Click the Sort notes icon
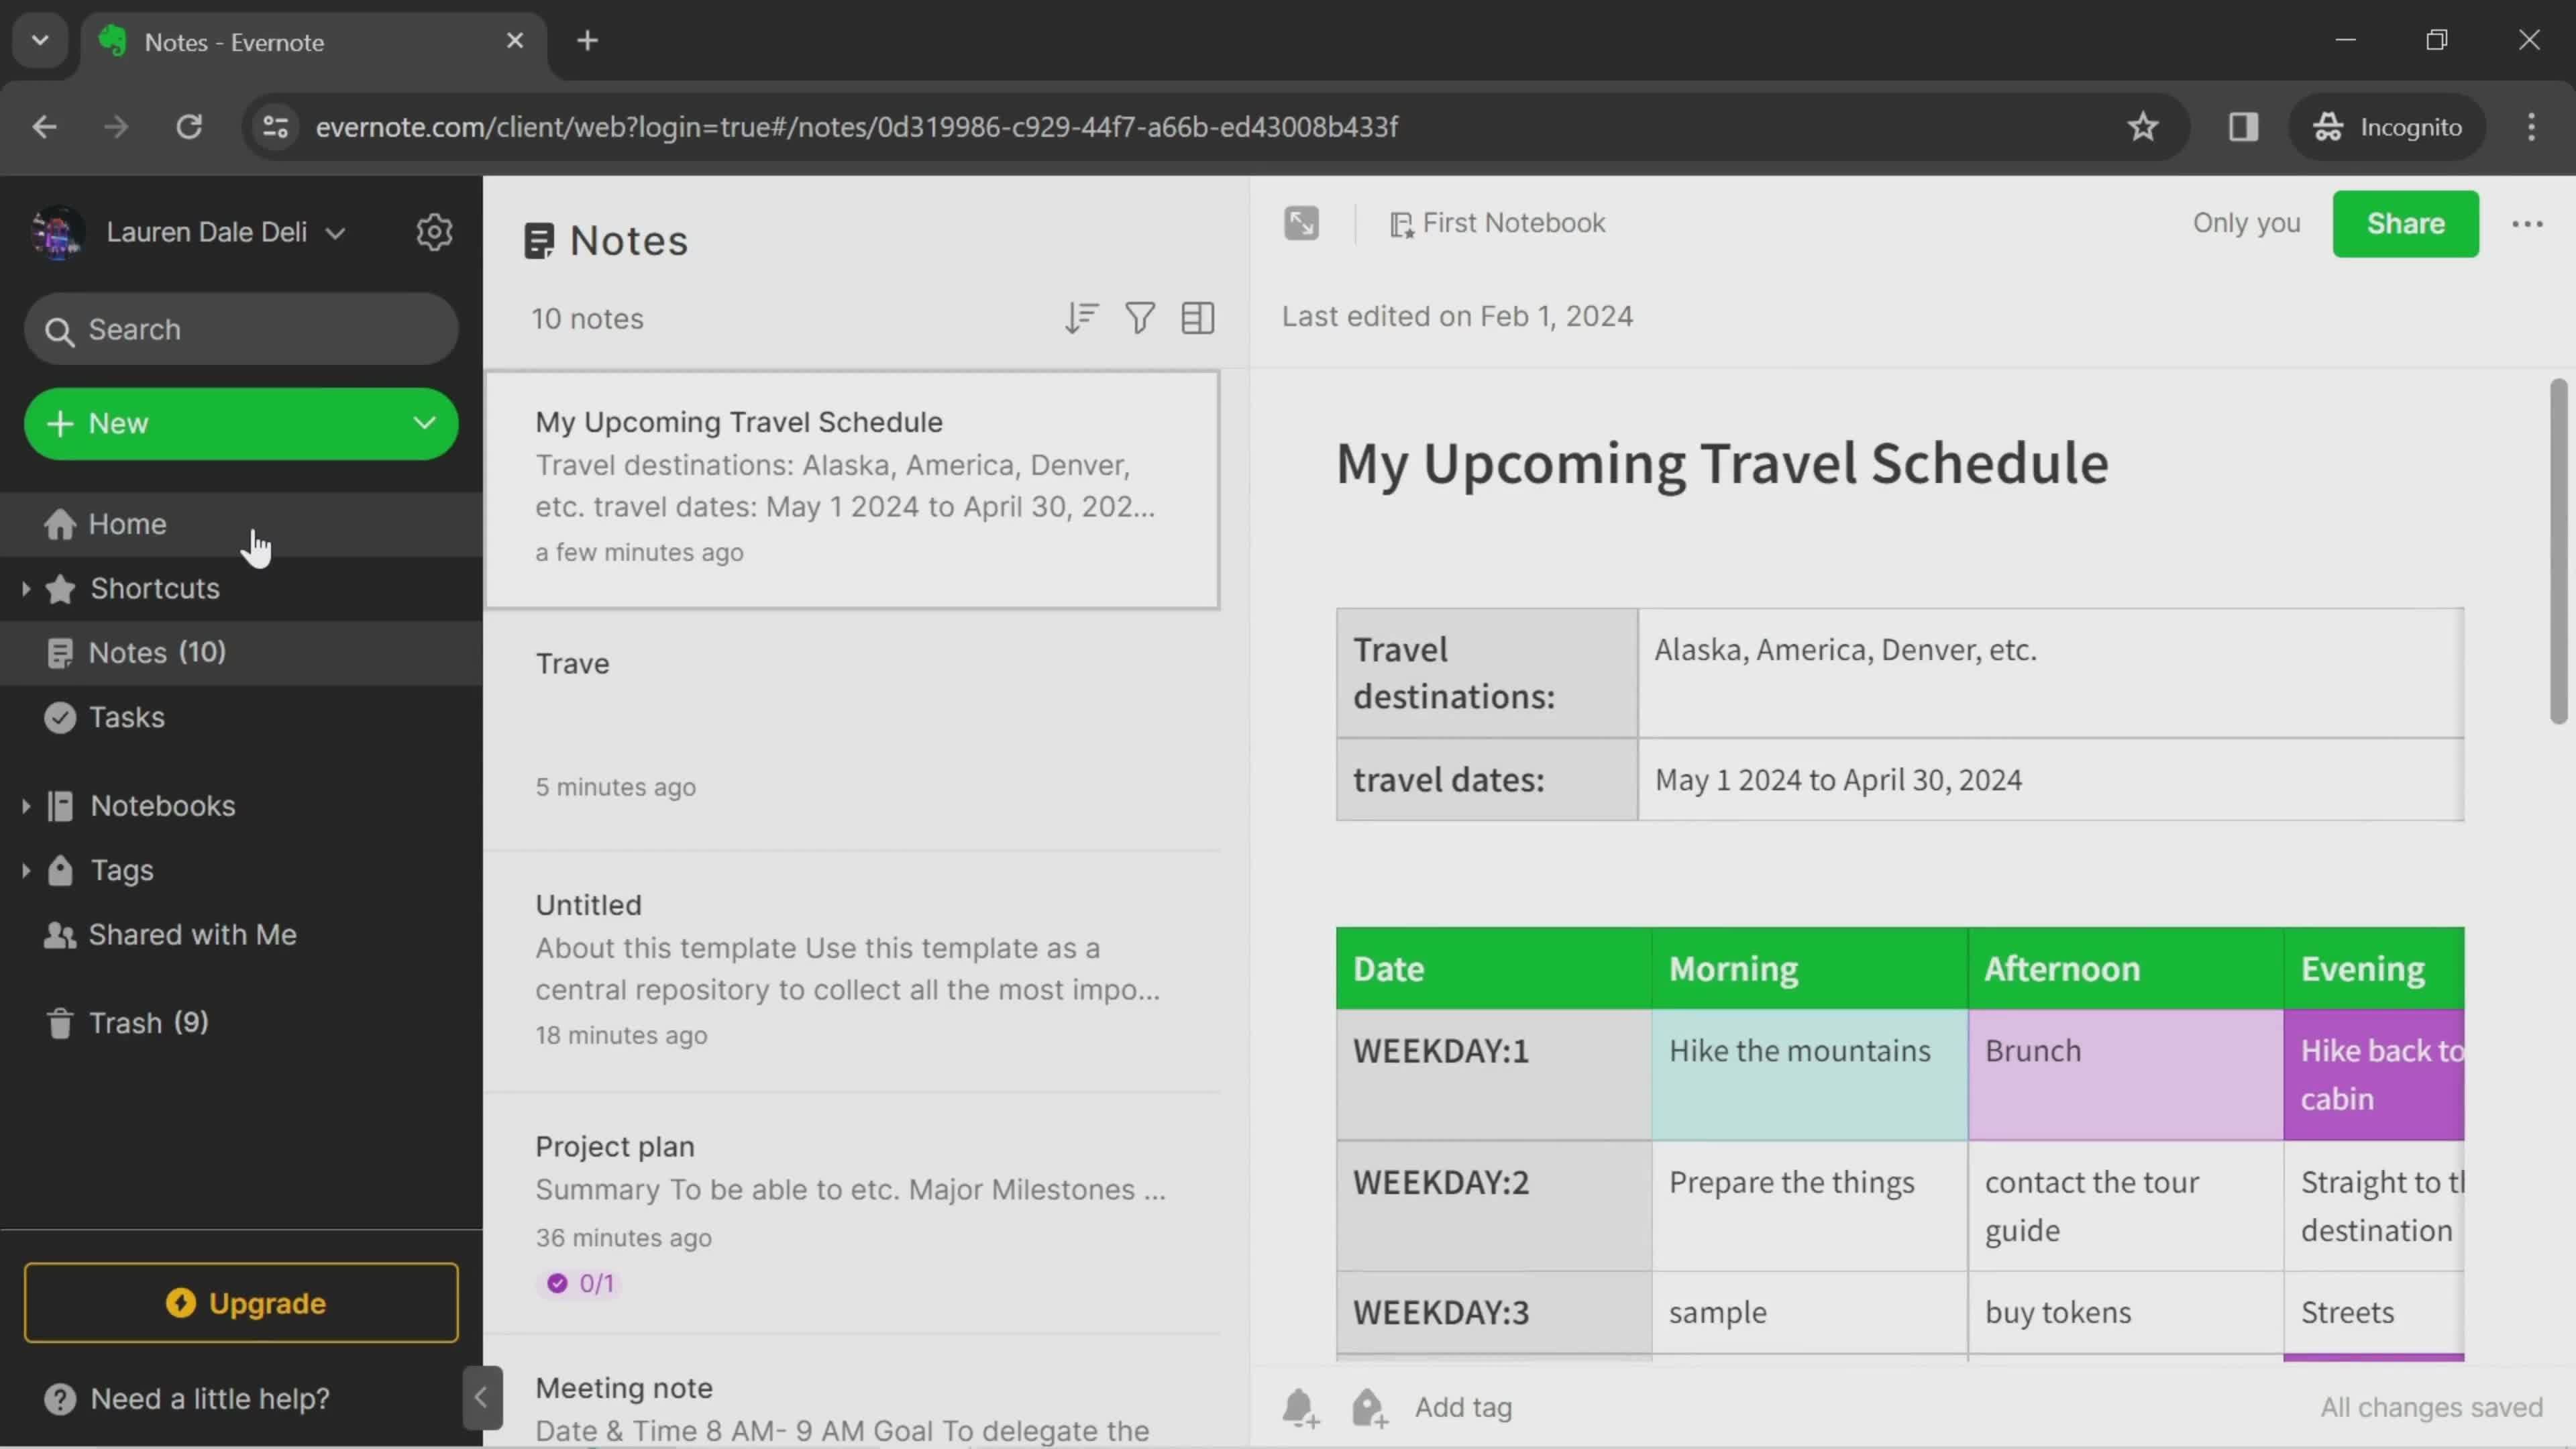The image size is (2576, 1449). coord(1081,319)
